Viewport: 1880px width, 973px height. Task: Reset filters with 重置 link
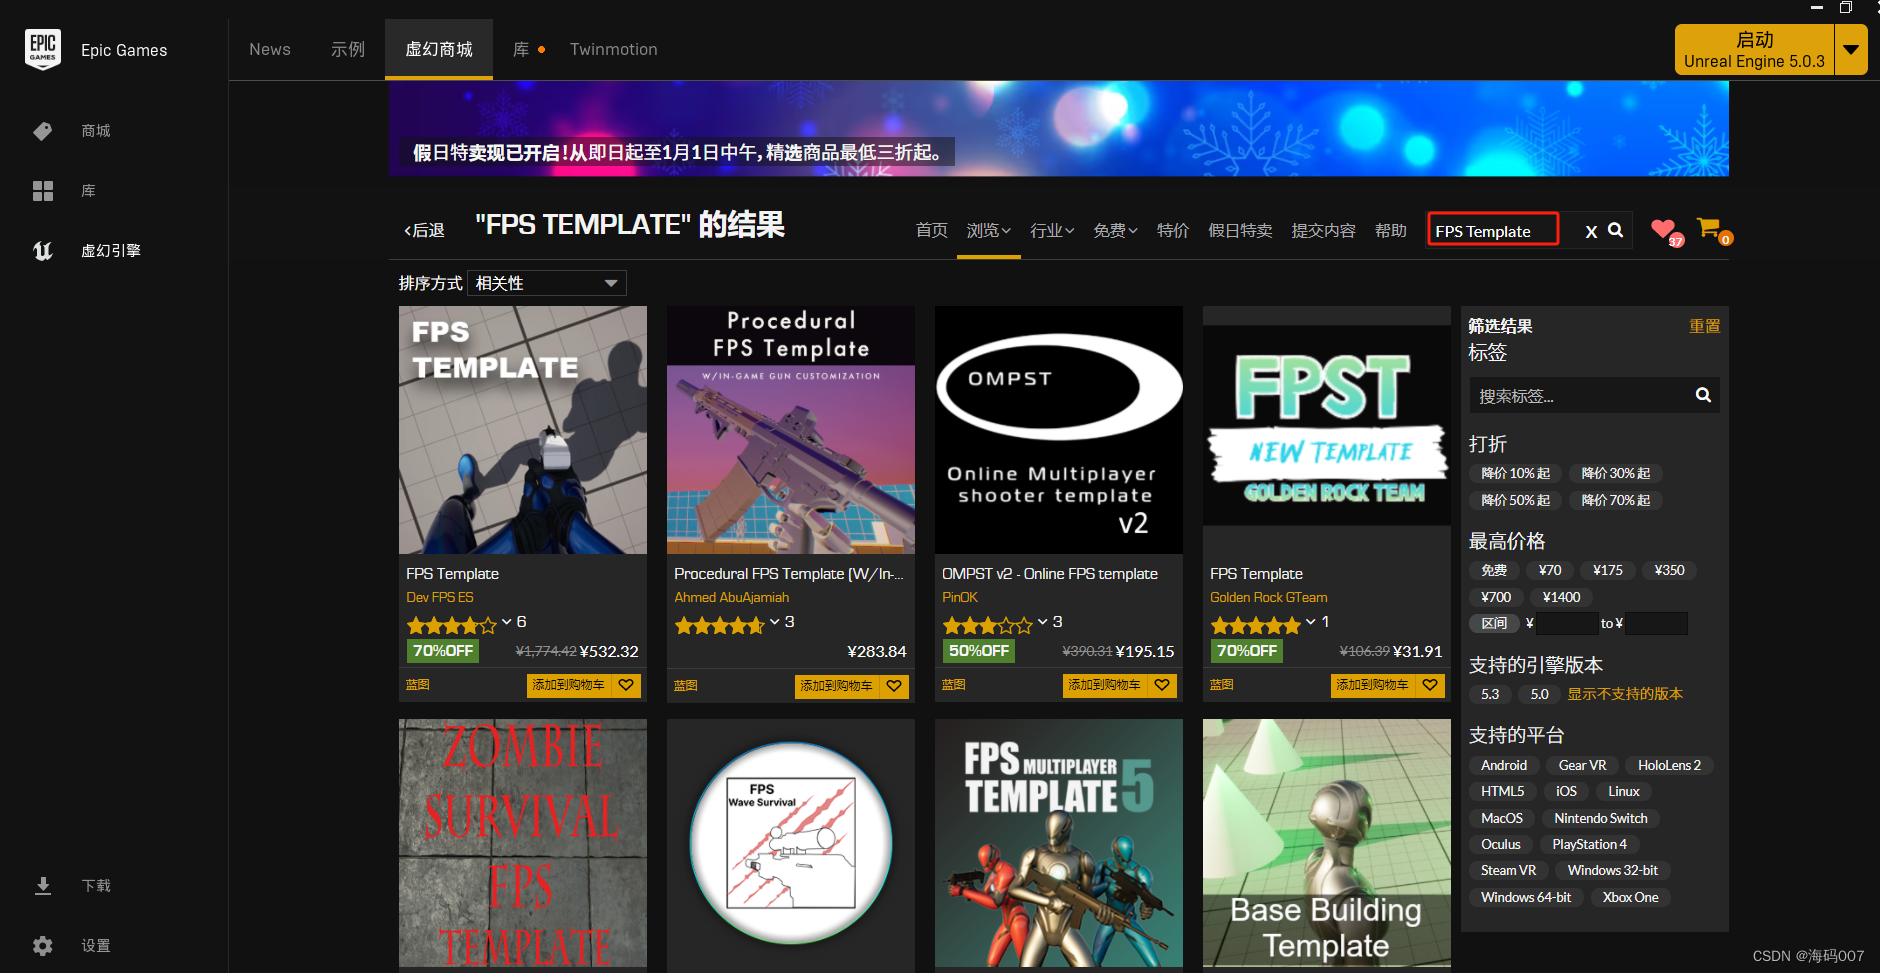pyautogui.click(x=1705, y=326)
